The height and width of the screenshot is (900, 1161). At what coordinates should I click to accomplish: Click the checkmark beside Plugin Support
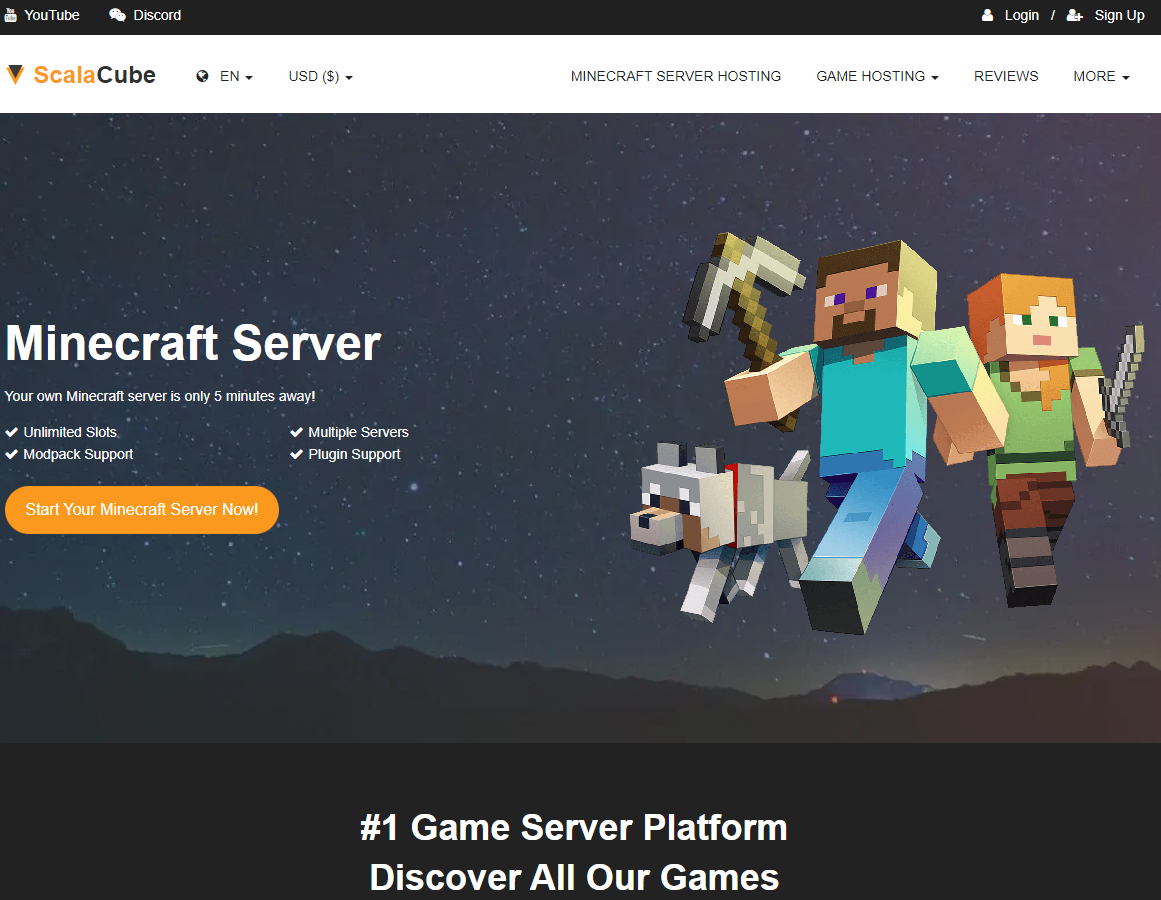(x=296, y=454)
